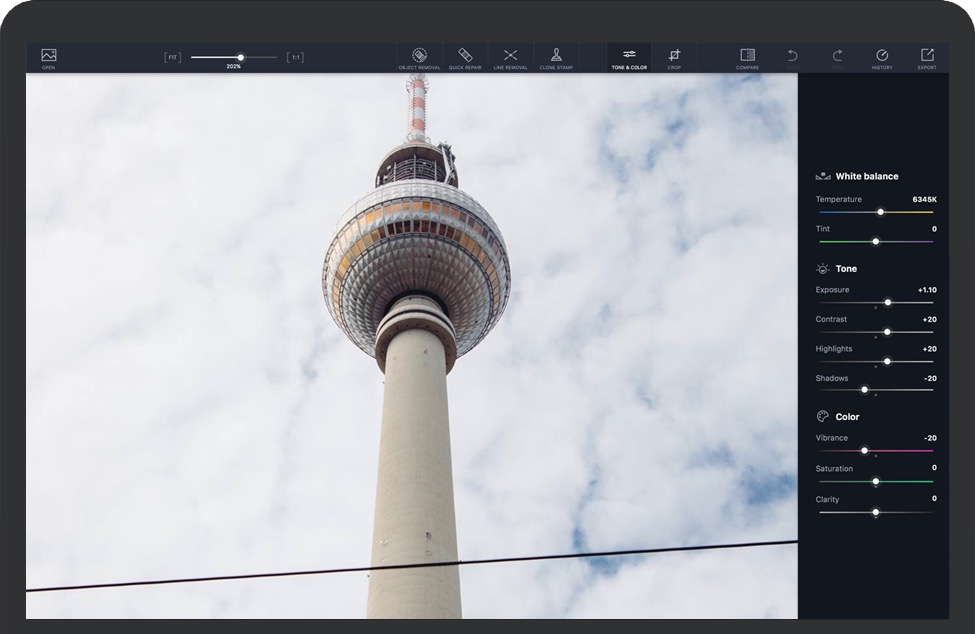975x634 pixels.
Task: Choose the Line Removal tool
Action: coord(510,57)
